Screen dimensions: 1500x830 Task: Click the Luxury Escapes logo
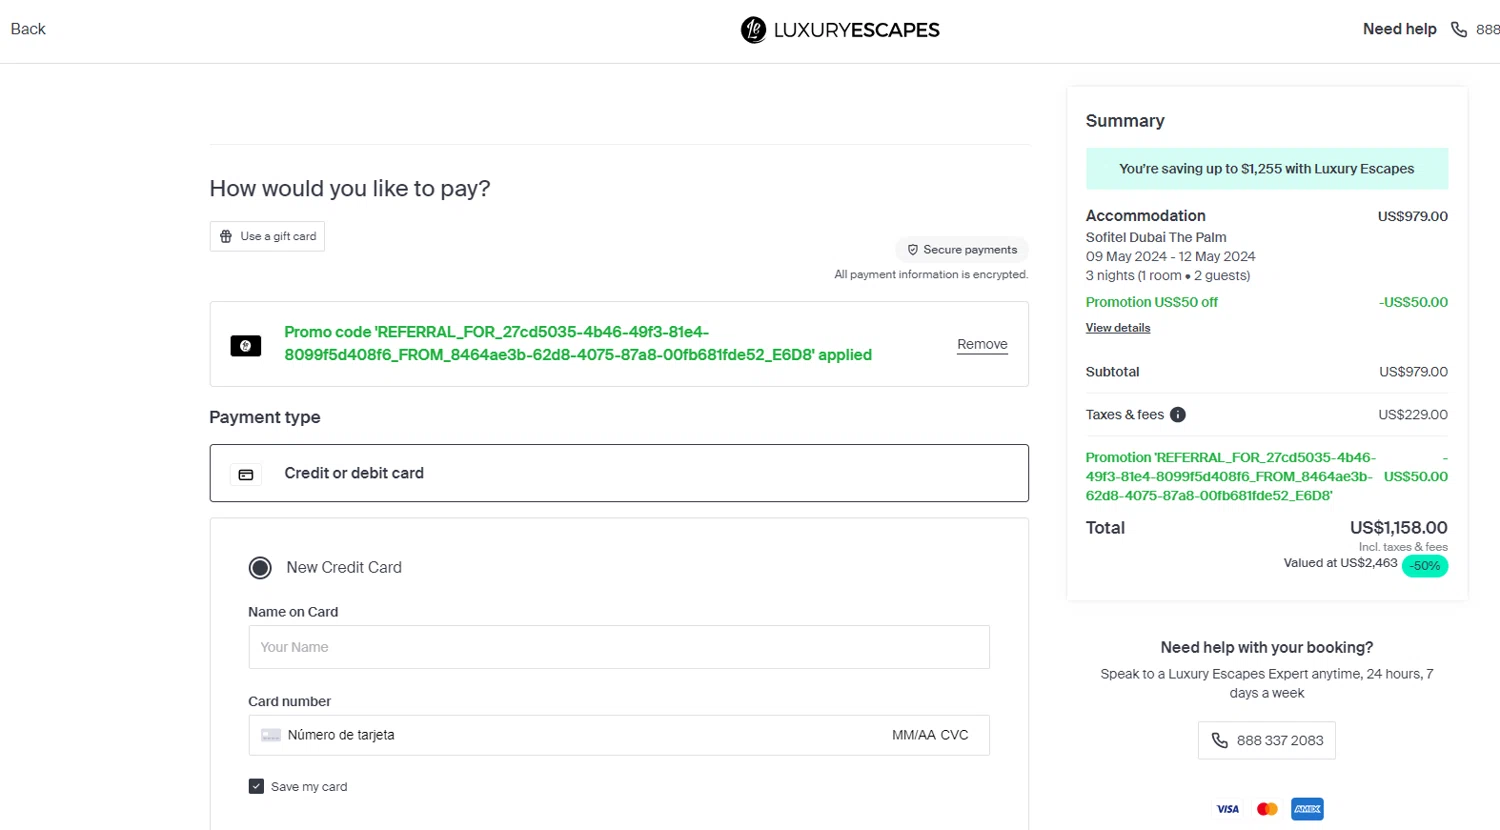tap(840, 30)
